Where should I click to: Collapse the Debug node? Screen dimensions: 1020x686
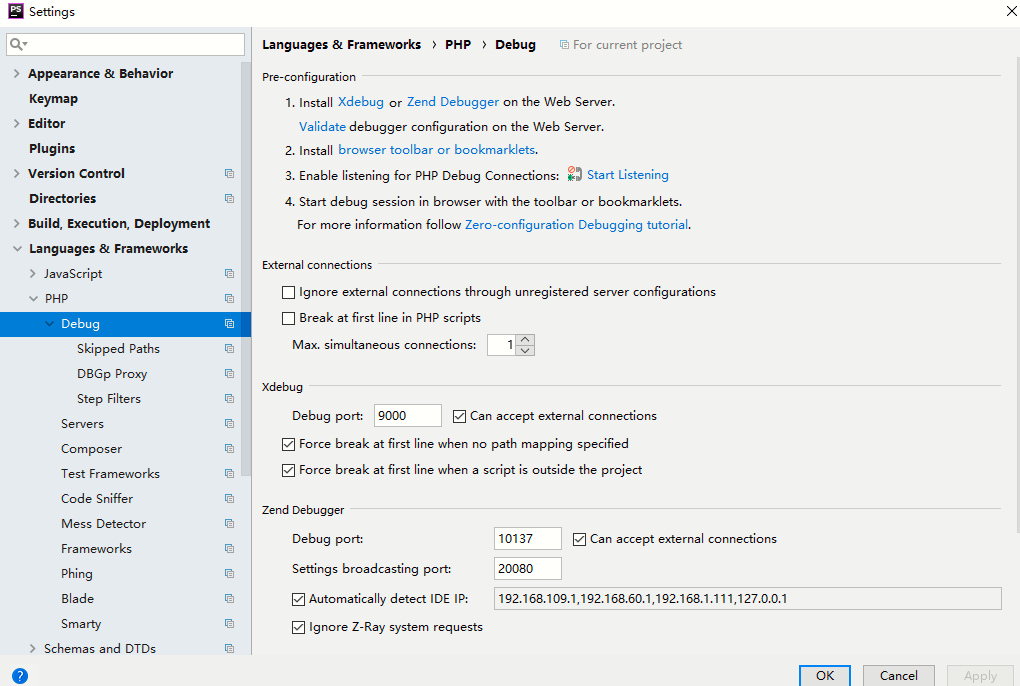pos(49,324)
